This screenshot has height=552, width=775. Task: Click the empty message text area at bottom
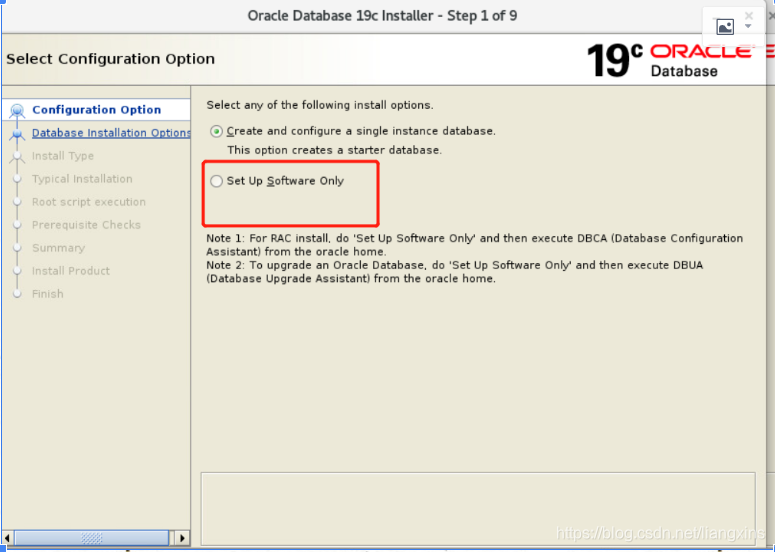[x=478, y=509]
